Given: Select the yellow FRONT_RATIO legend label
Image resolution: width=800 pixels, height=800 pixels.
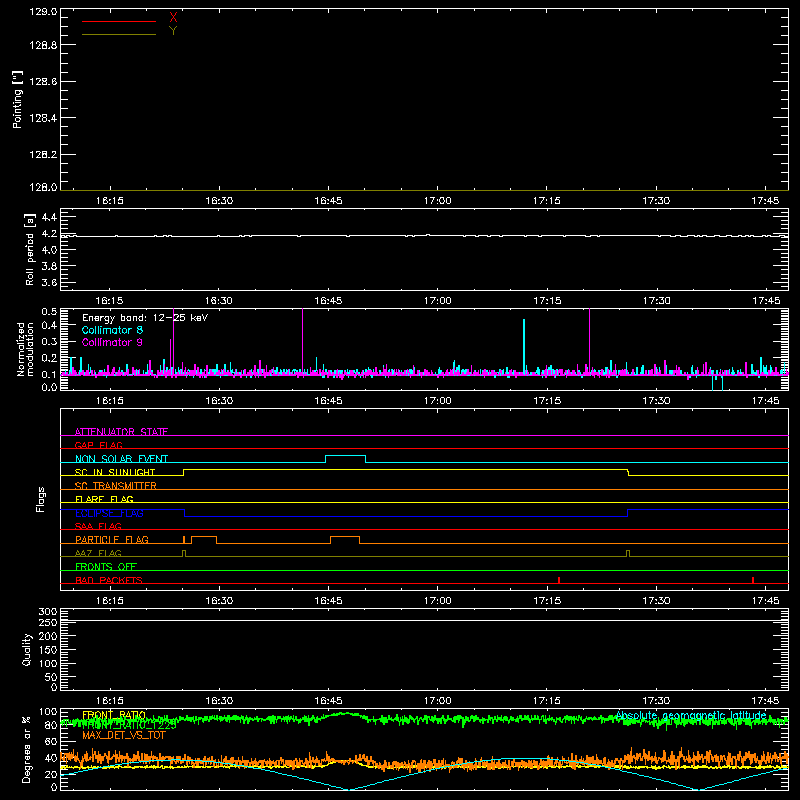Looking at the screenshot, I should pos(114,715).
